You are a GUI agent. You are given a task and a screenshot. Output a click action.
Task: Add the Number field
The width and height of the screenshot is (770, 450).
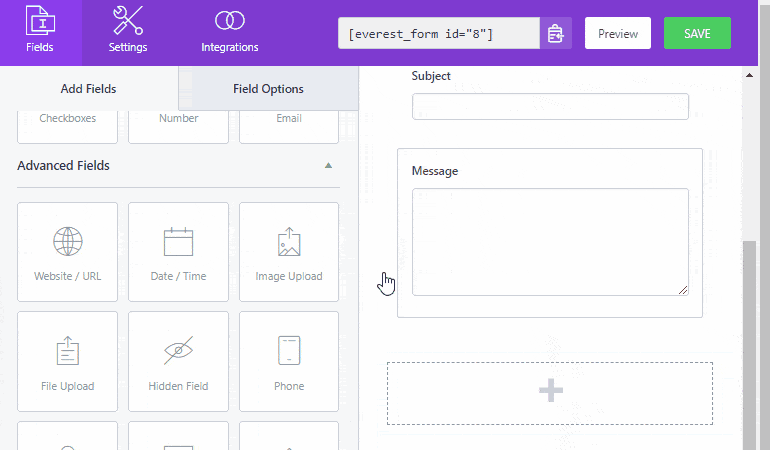pyautogui.click(x=178, y=127)
